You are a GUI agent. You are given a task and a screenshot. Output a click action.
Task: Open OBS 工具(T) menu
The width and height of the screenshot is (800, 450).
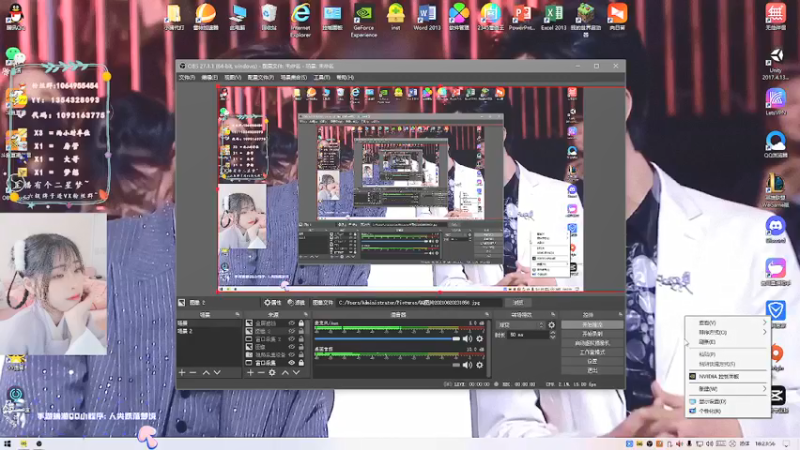(x=321, y=78)
